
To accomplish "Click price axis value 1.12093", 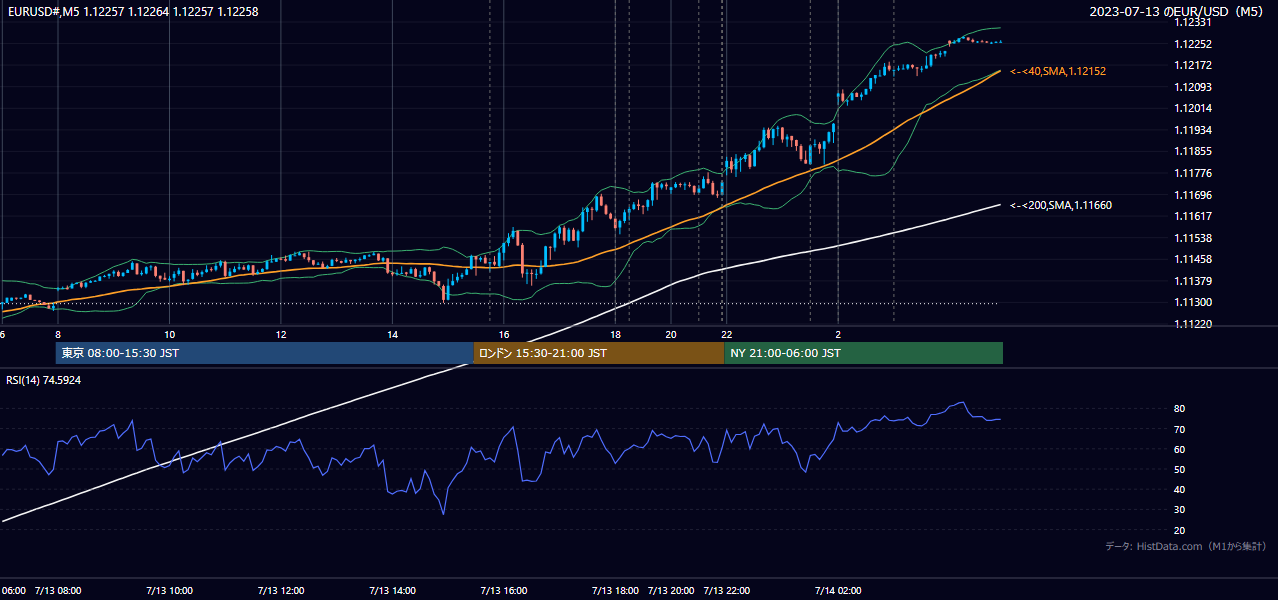I will click(1193, 87).
